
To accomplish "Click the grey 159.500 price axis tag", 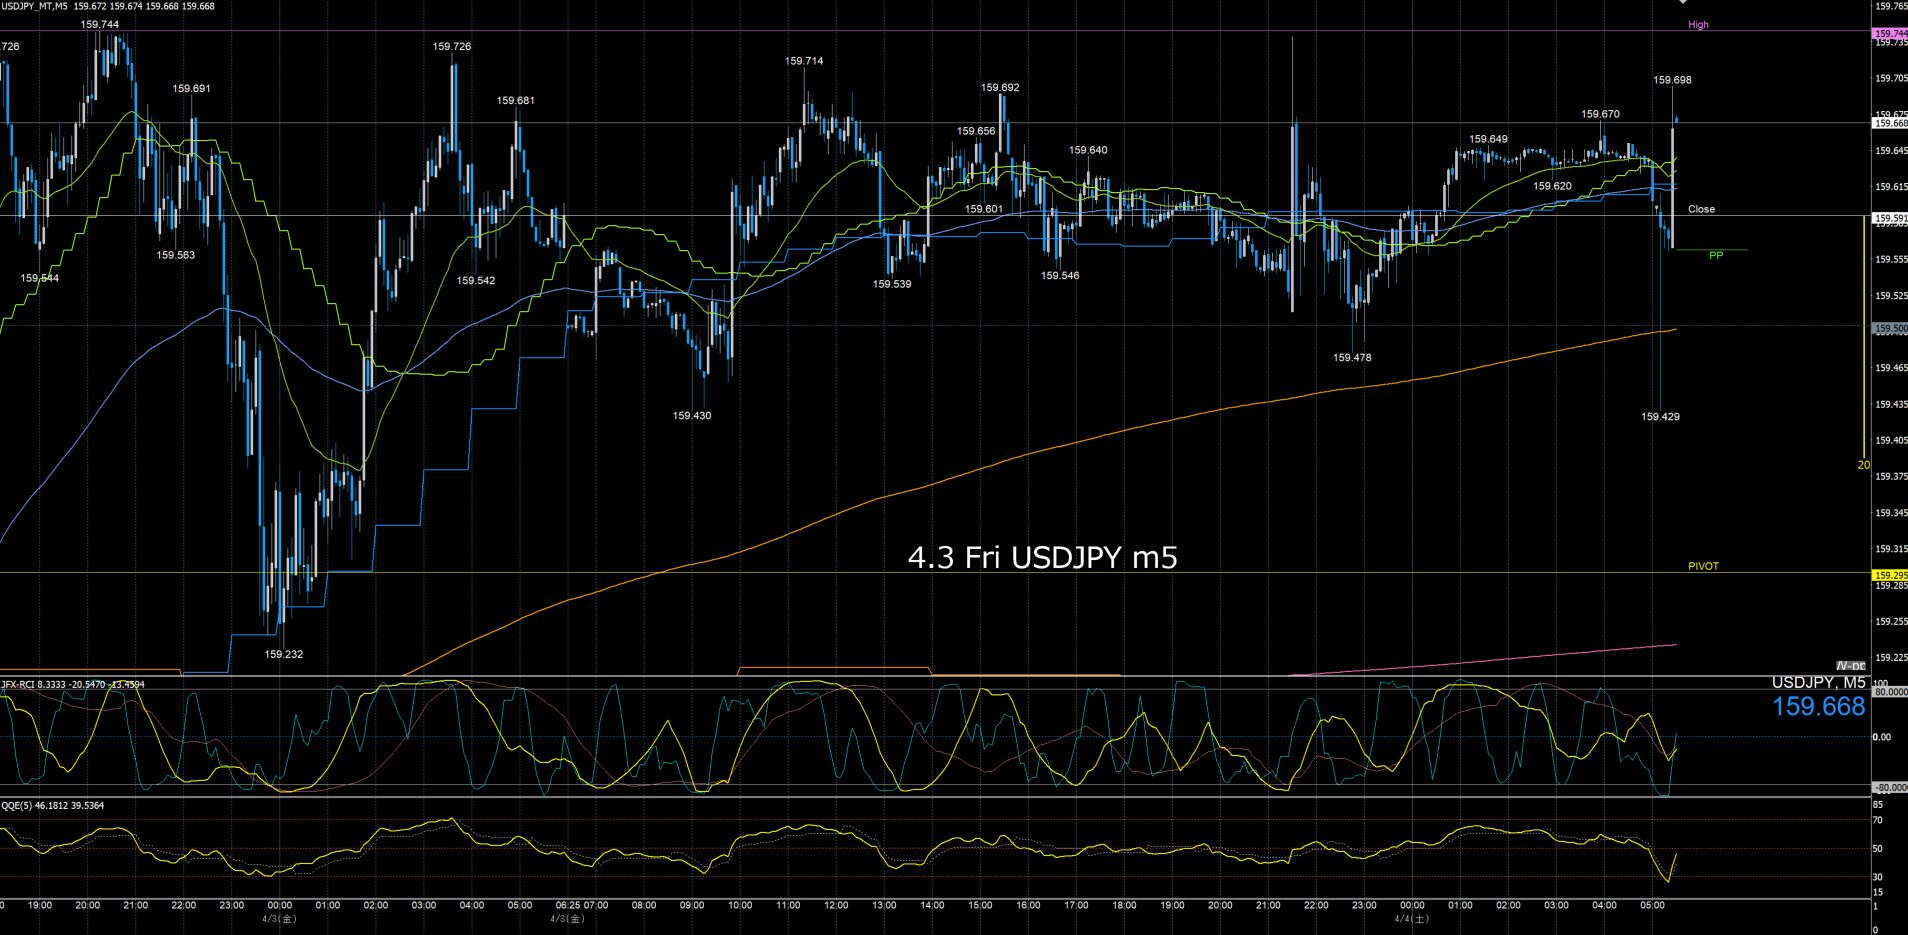I will tap(1889, 328).
